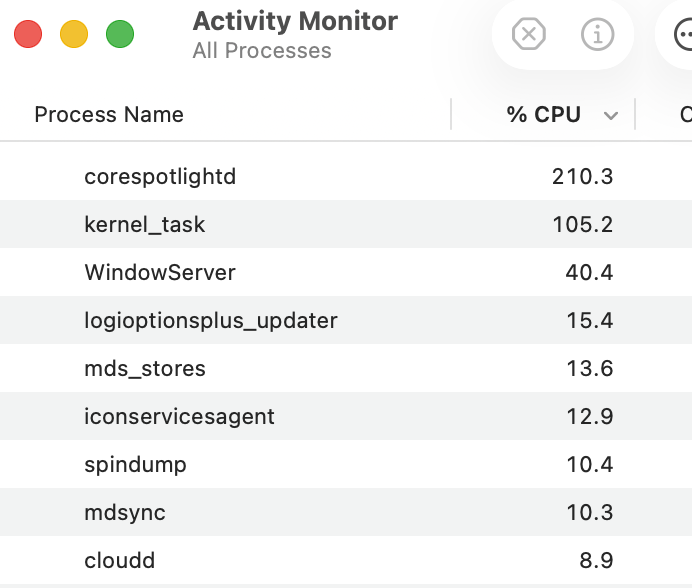Select the corespotlightd process row
Image resolution: width=692 pixels, height=588 pixels.
click(160, 177)
